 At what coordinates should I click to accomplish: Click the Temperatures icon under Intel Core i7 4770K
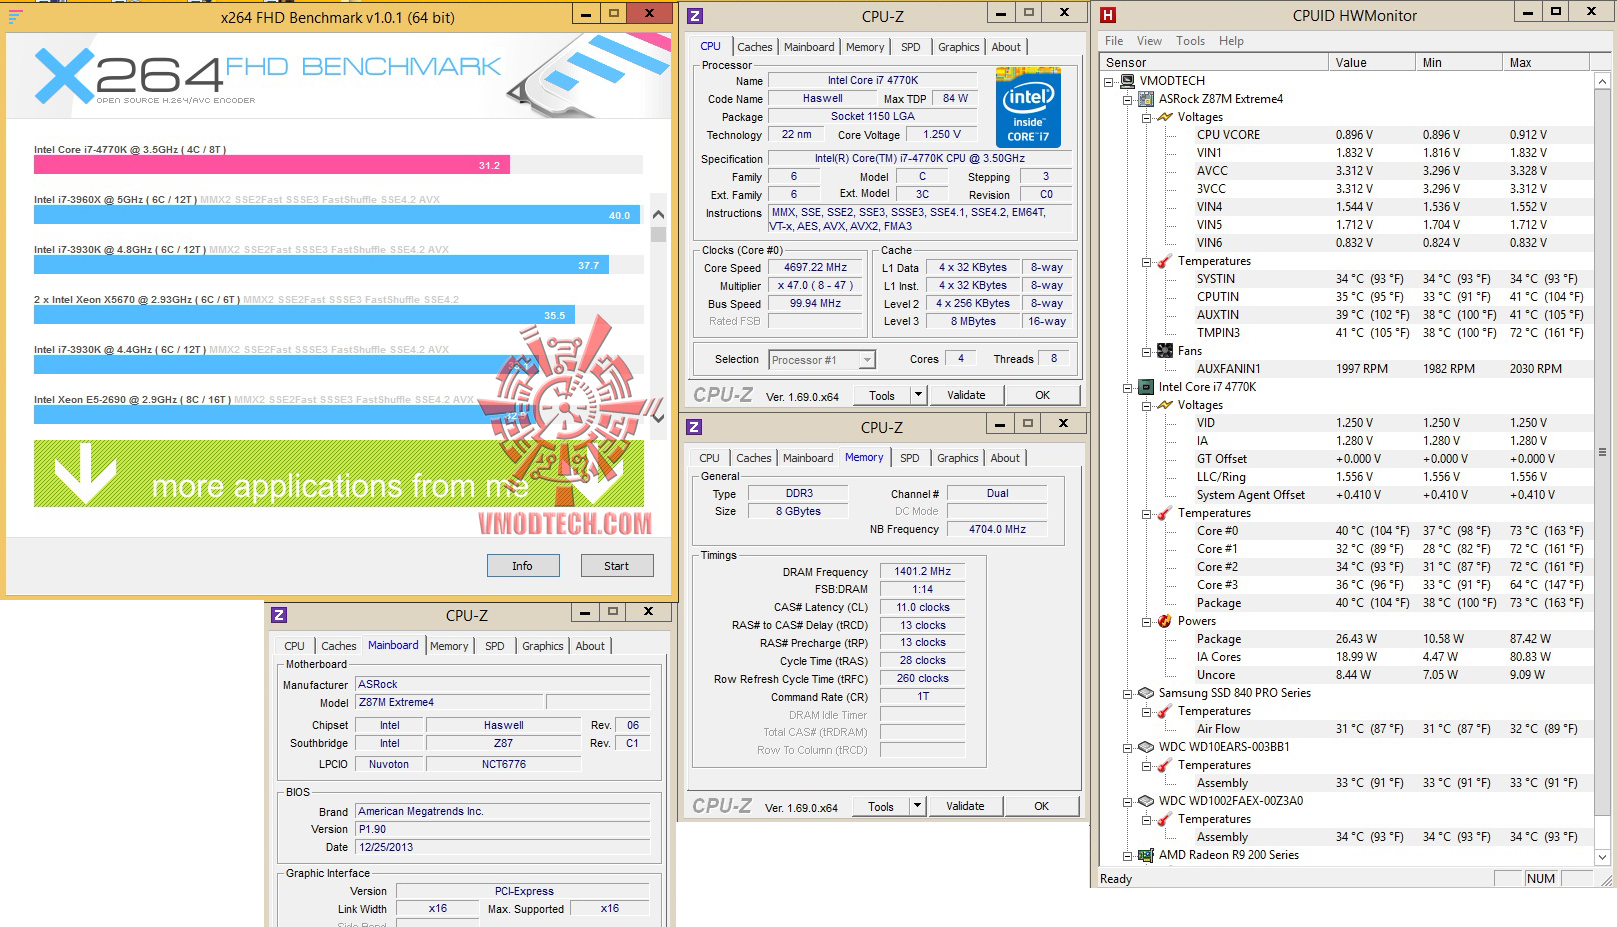click(x=1165, y=513)
